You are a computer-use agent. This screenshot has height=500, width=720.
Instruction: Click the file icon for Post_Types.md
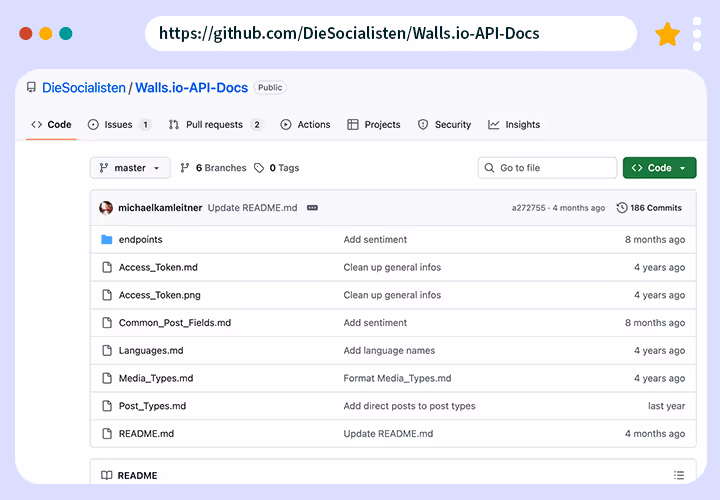click(107, 406)
